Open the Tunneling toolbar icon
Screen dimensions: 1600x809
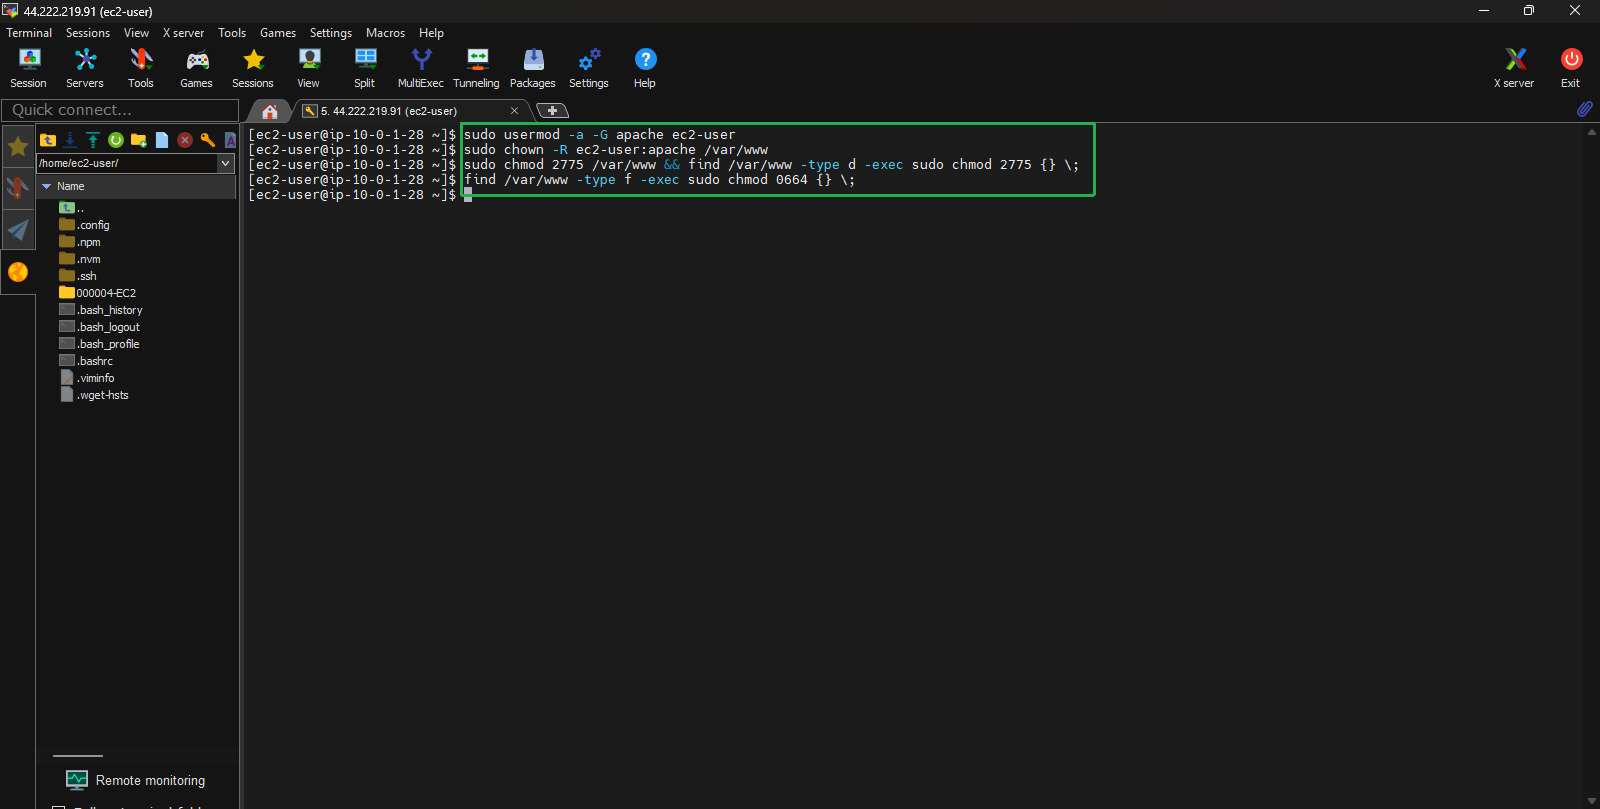pyautogui.click(x=477, y=68)
